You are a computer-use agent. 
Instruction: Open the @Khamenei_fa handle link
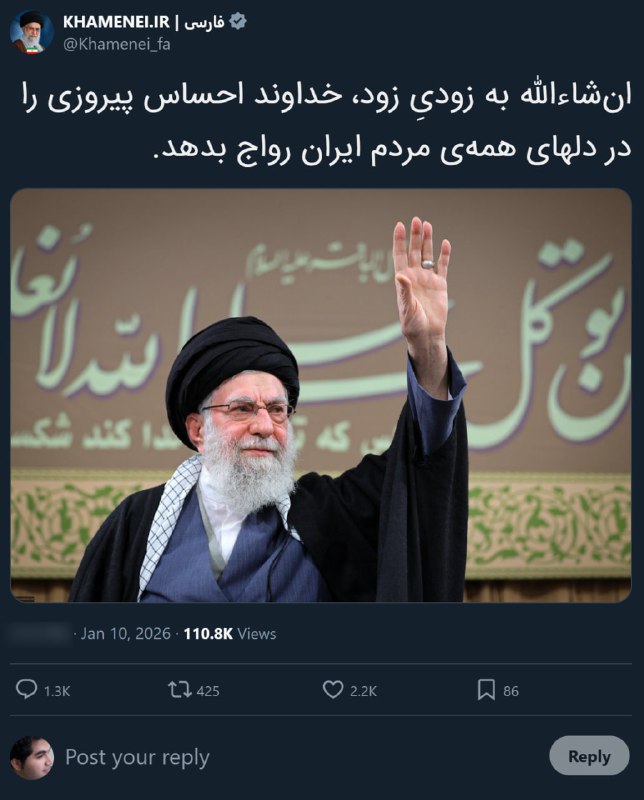tap(117, 44)
